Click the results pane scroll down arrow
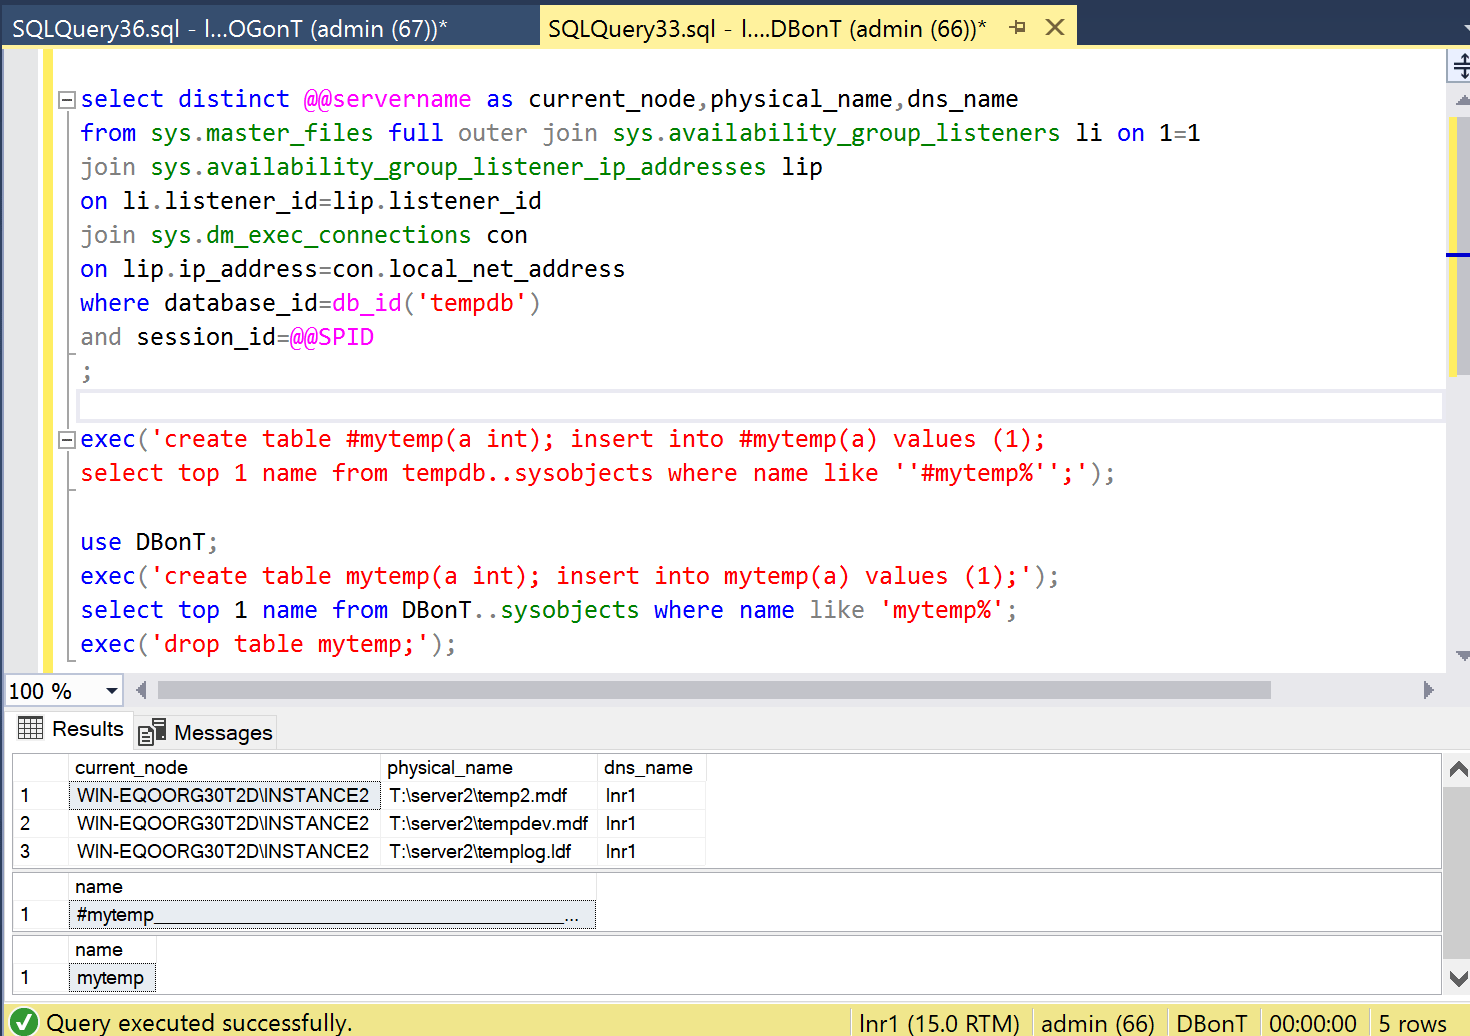This screenshot has width=1470, height=1036. click(1458, 978)
